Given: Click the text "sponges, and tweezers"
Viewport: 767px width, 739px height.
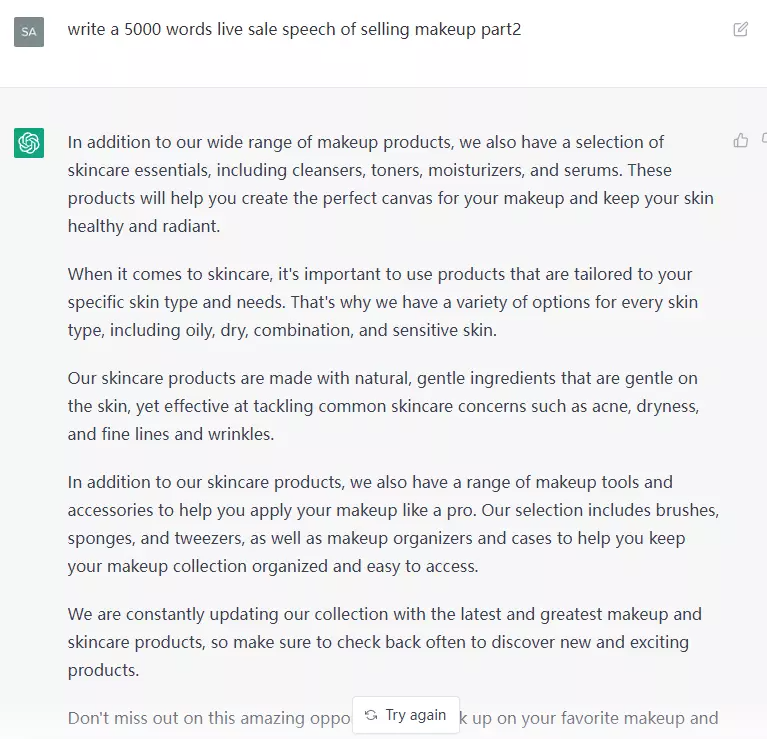Looking at the screenshot, I should coord(148,538).
